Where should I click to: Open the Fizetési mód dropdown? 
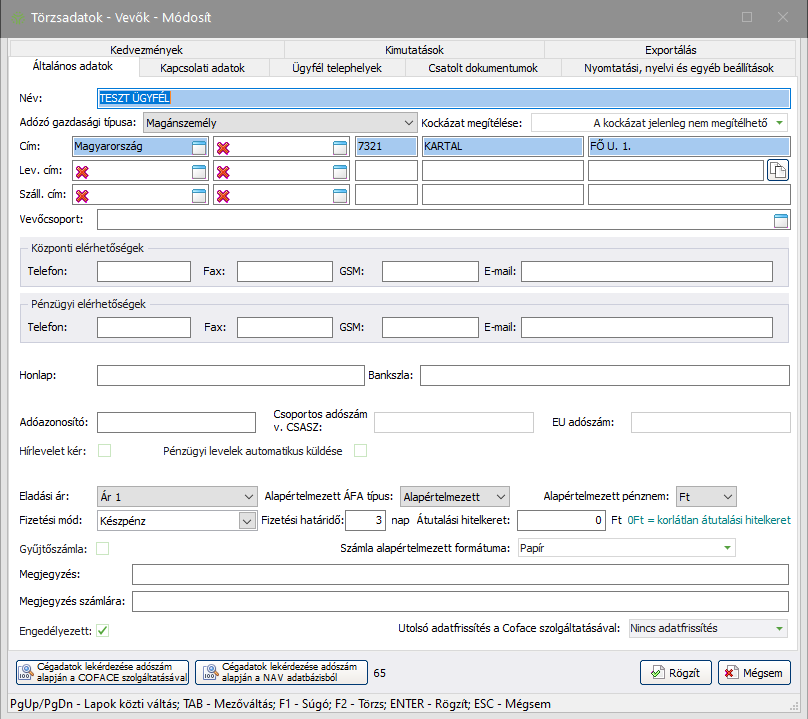247,520
